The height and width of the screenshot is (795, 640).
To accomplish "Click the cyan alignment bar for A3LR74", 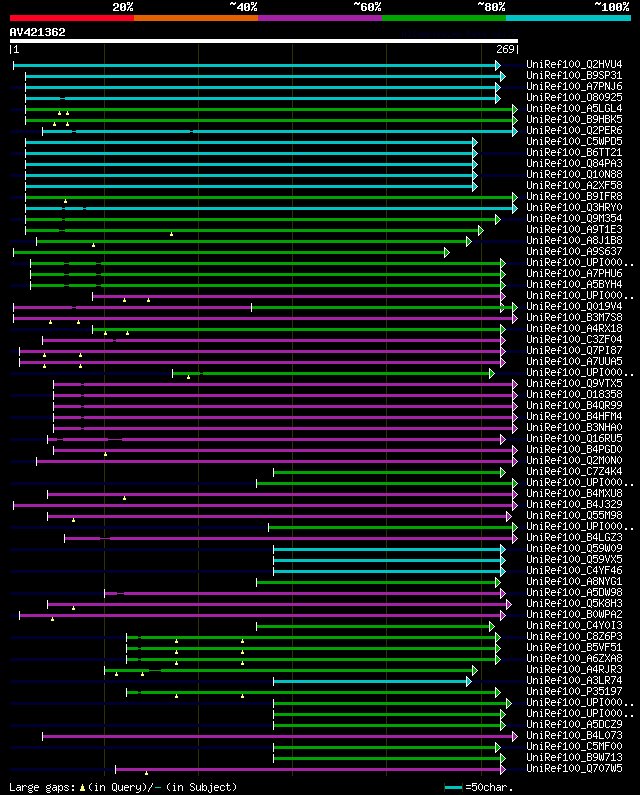I will tap(371, 681).
